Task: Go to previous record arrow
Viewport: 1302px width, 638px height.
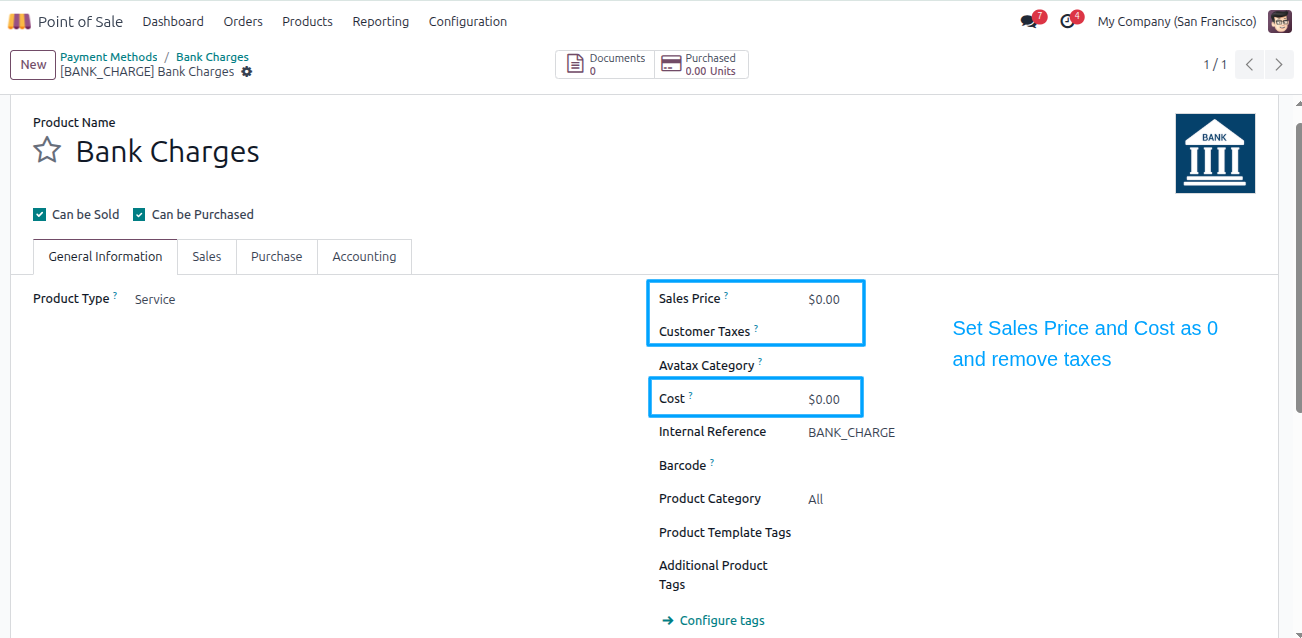Action: coord(1250,65)
